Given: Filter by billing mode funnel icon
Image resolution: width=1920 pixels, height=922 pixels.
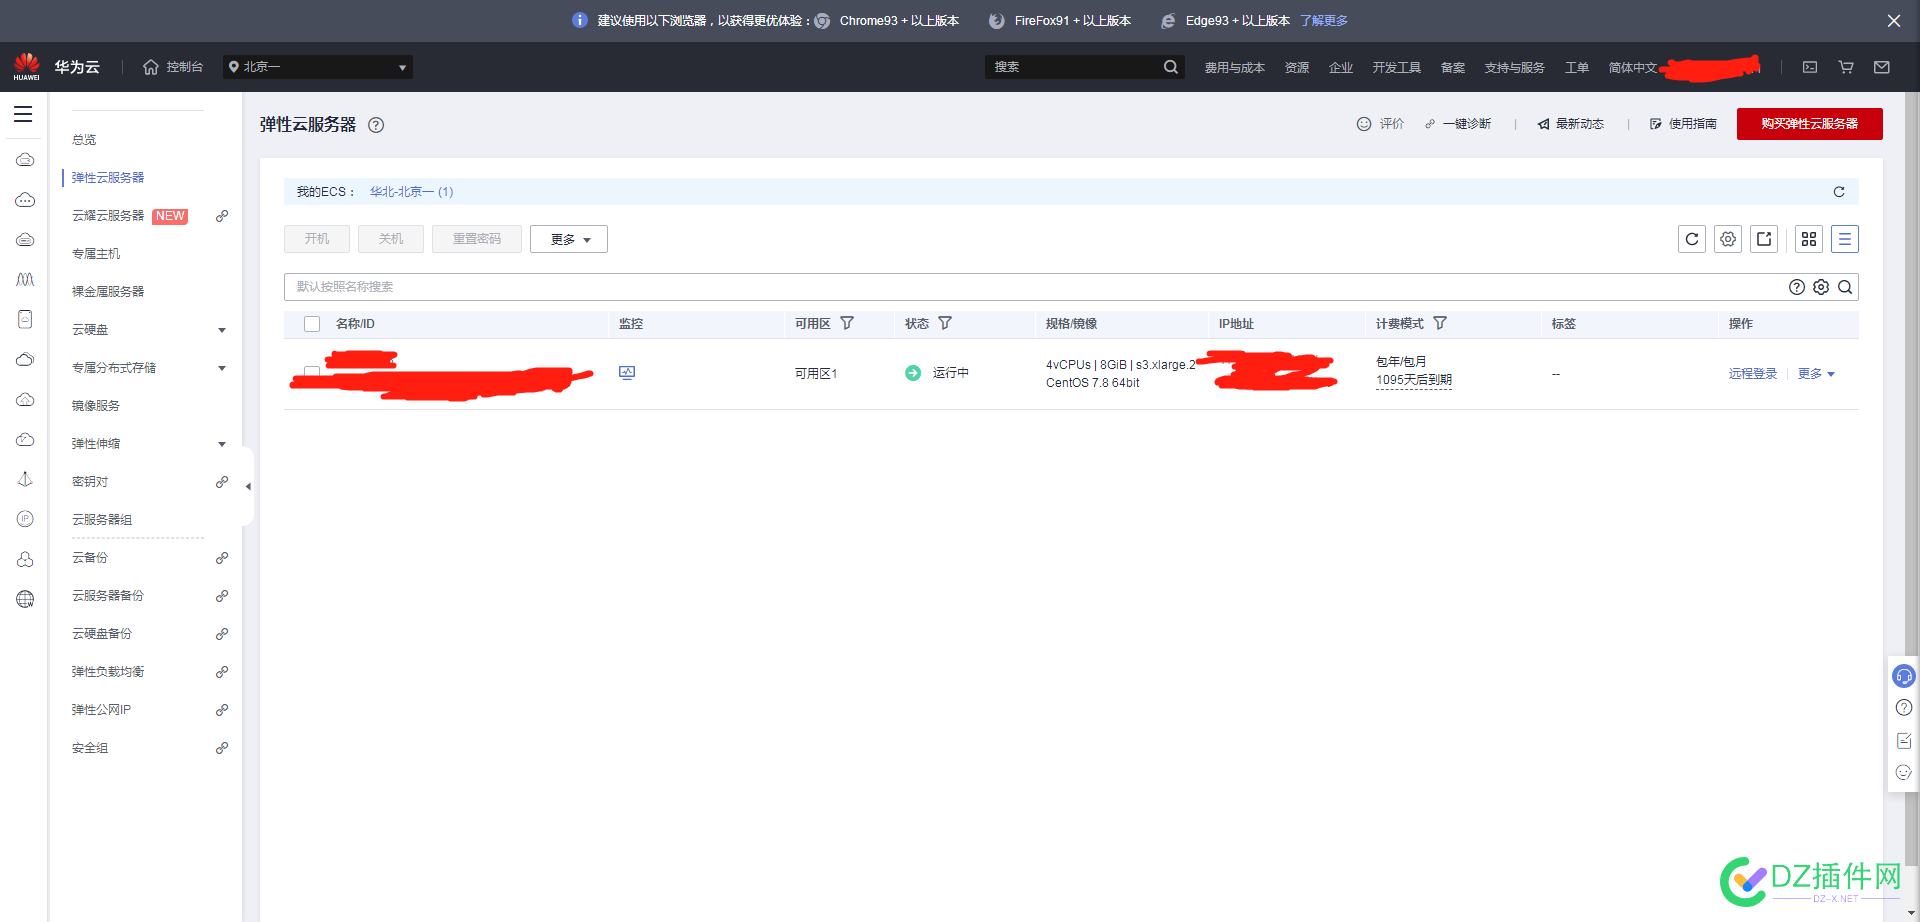Looking at the screenshot, I should (x=1440, y=323).
